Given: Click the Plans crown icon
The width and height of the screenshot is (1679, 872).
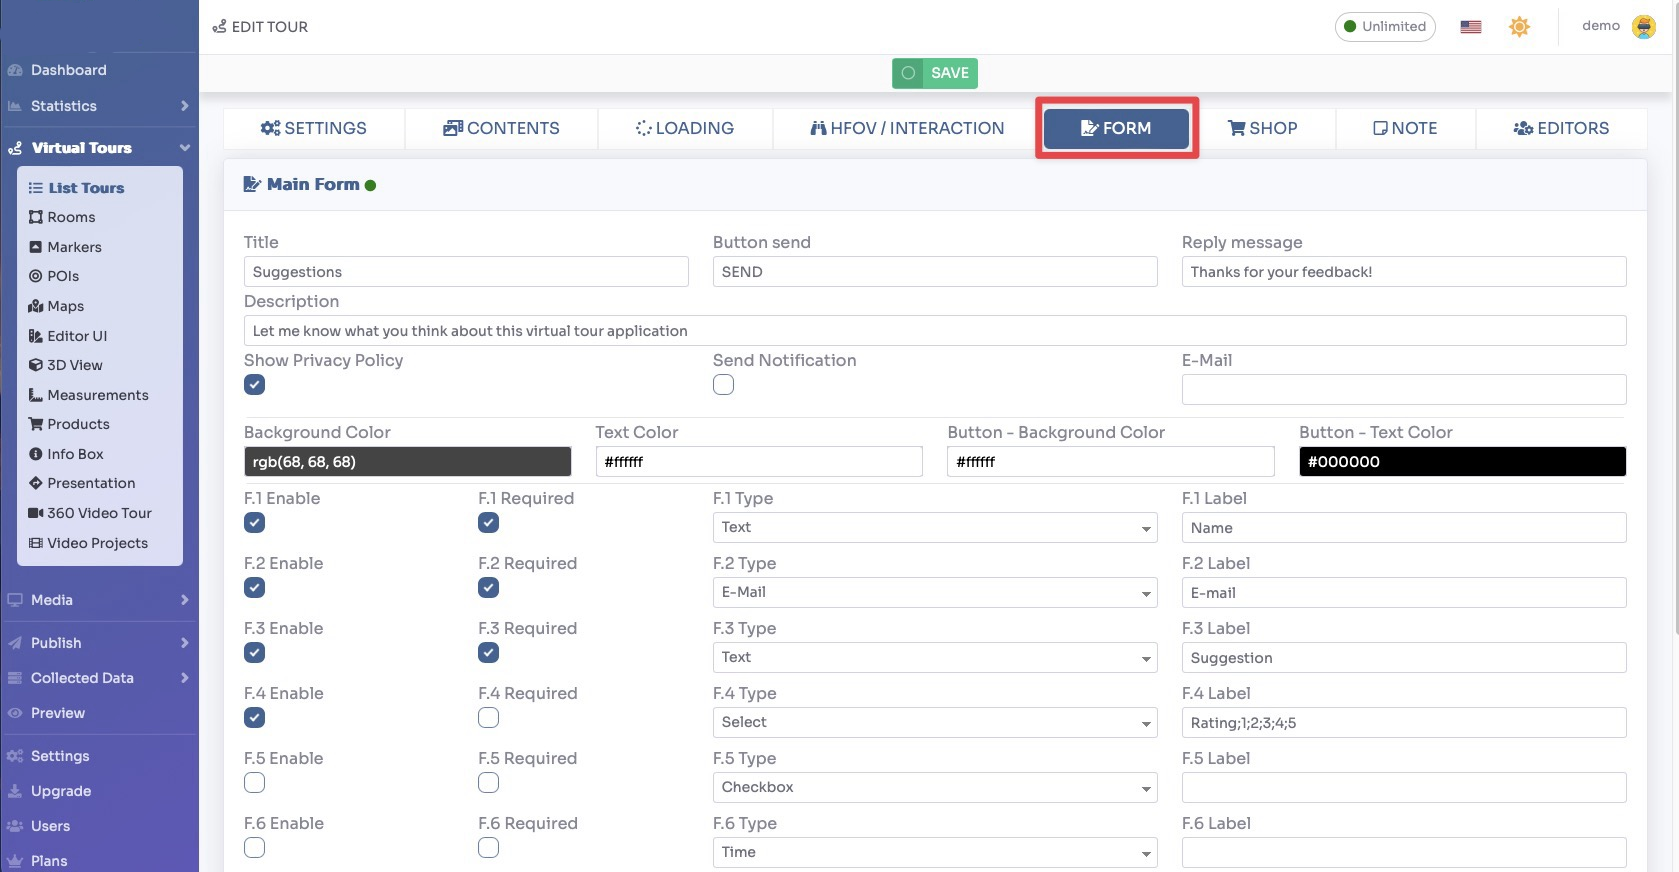Looking at the screenshot, I should [x=15, y=861].
